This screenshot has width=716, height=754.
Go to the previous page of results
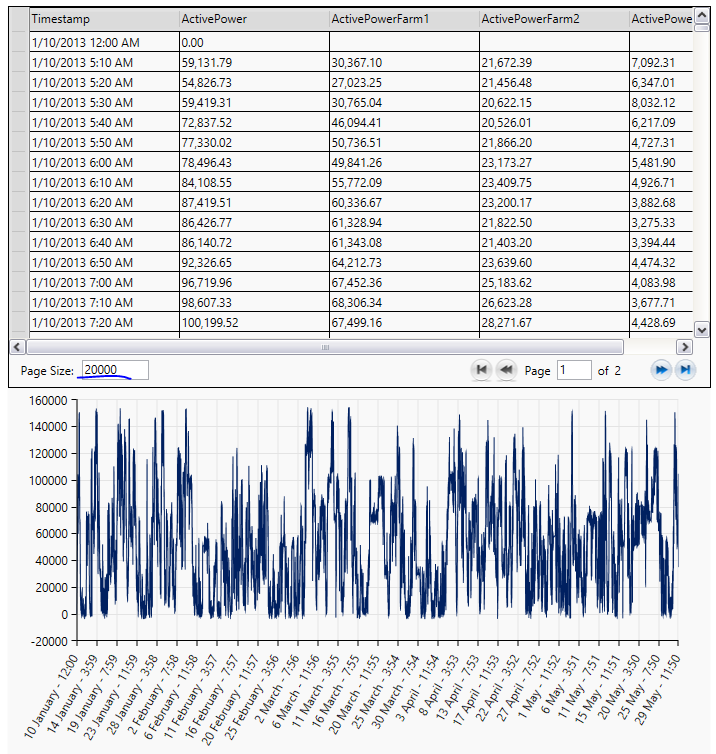point(506,370)
